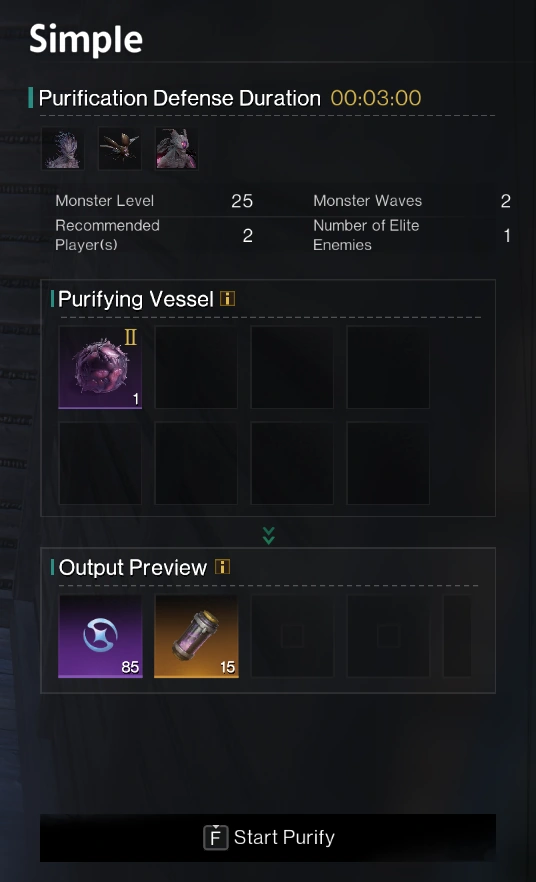
Task: Open Output Preview info icon
Action: [223, 566]
